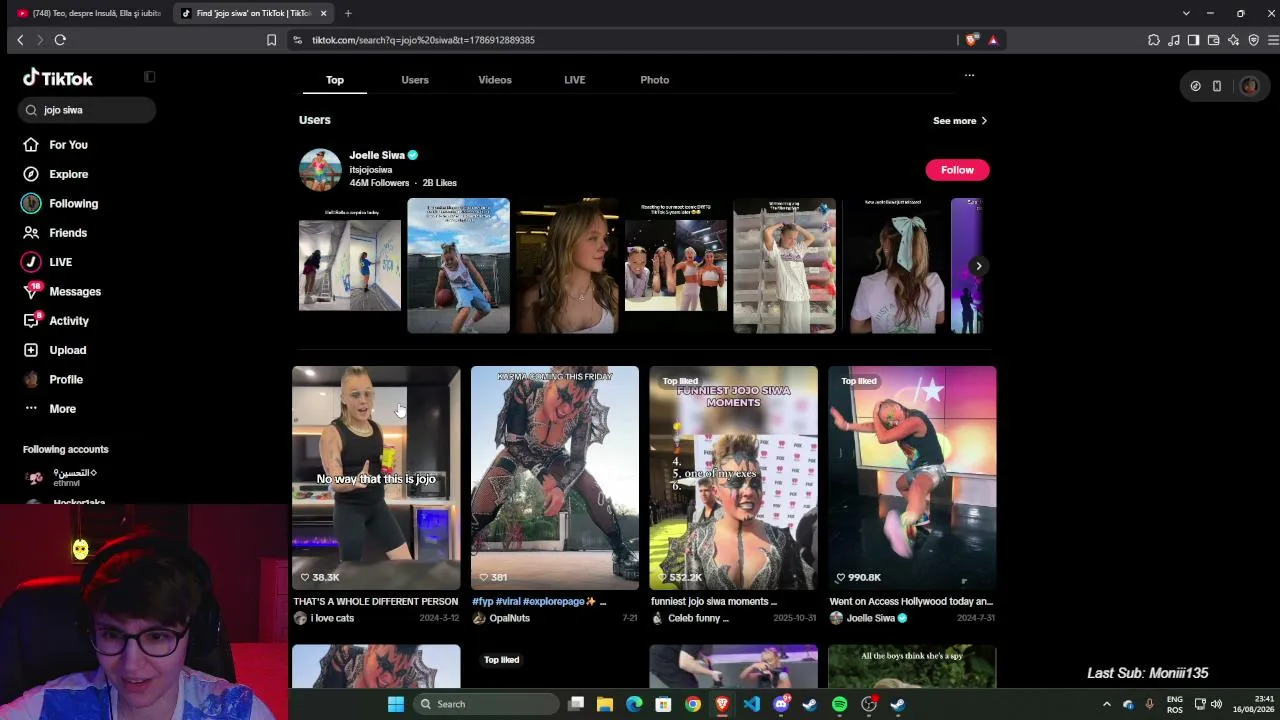1280x720 pixels.
Task: Open the Windows Start menu
Action: (x=396, y=704)
